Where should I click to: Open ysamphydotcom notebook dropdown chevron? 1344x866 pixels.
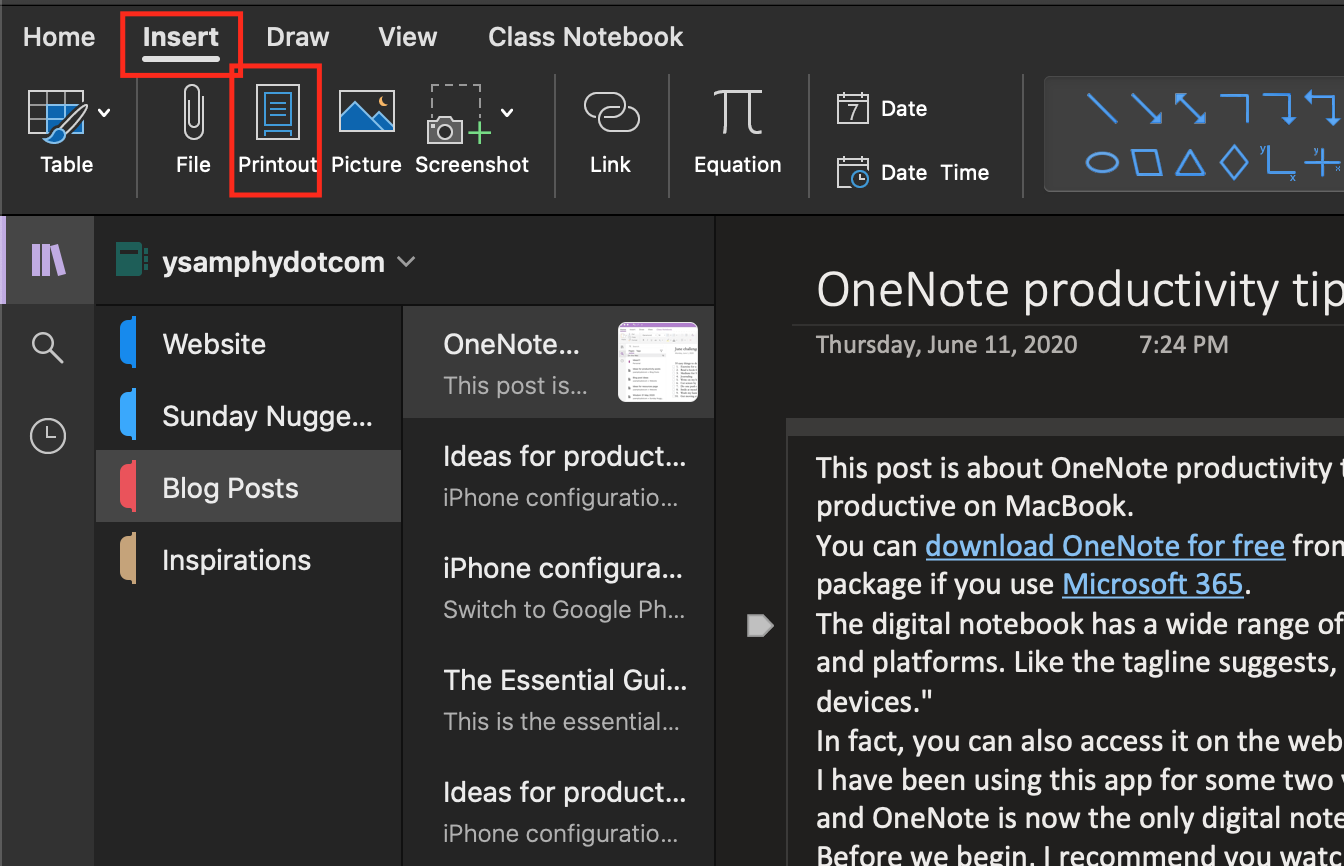click(x=406, y=262)
